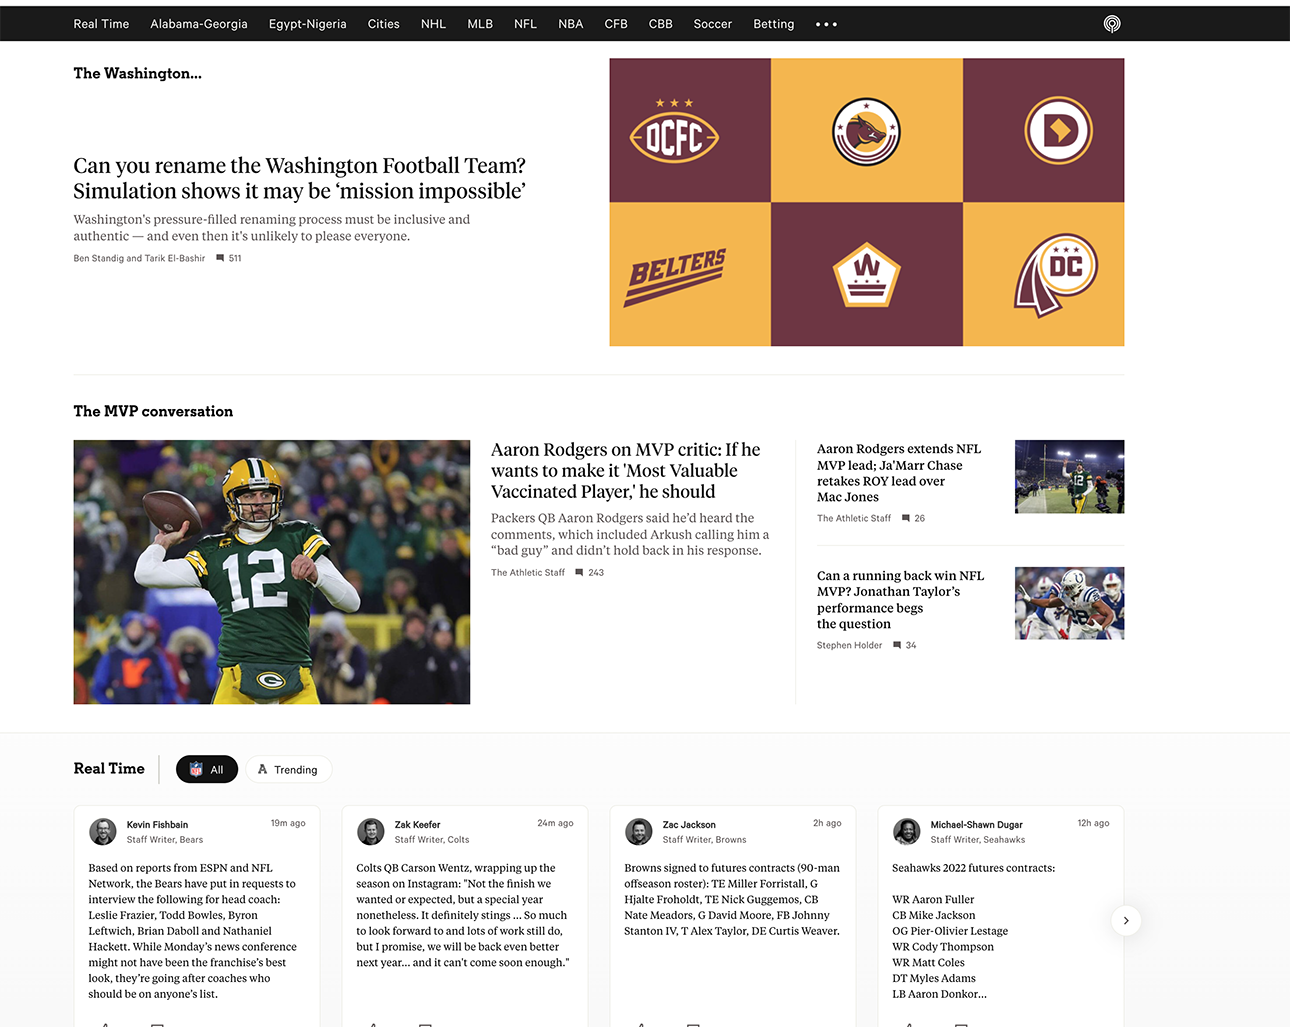This screenshot has width=1290, height=1027.
Task: Open the podcast icon in top navigation
Action: click(1111, 24)
